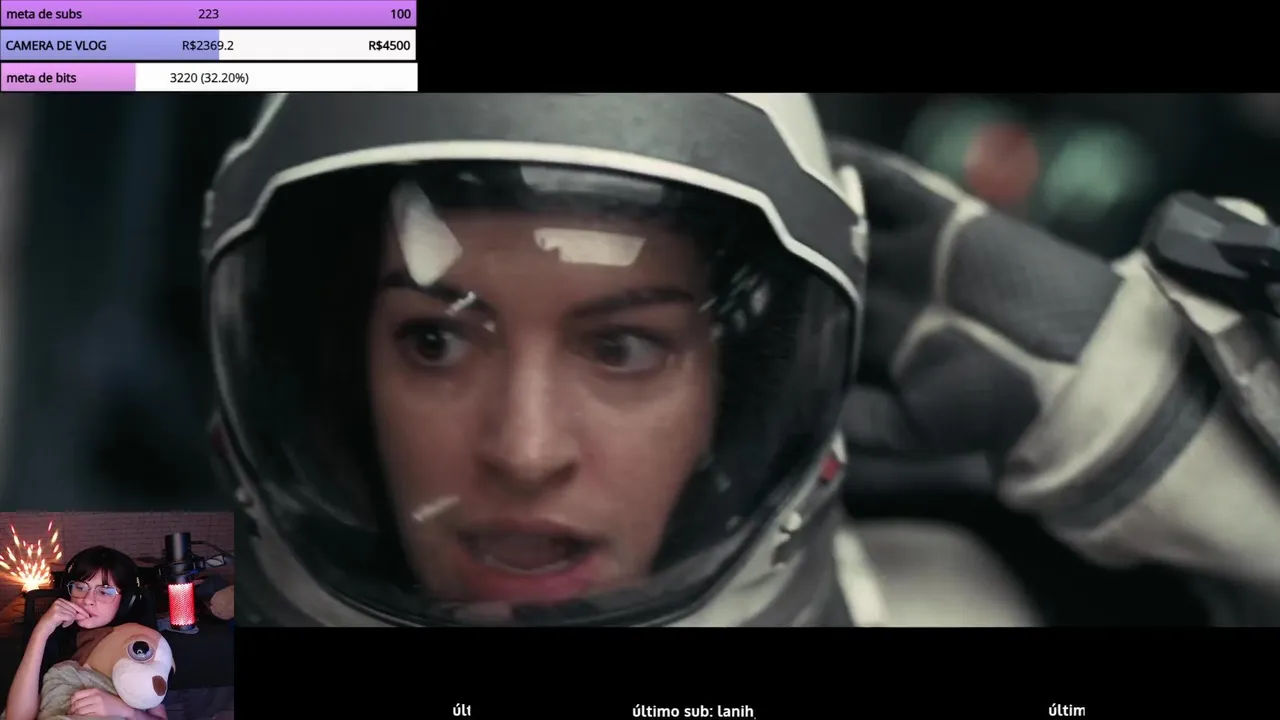Click the main movie video frame
Image resolution: width=1280 pixels, height=720 pixels.
click(640, 360)
